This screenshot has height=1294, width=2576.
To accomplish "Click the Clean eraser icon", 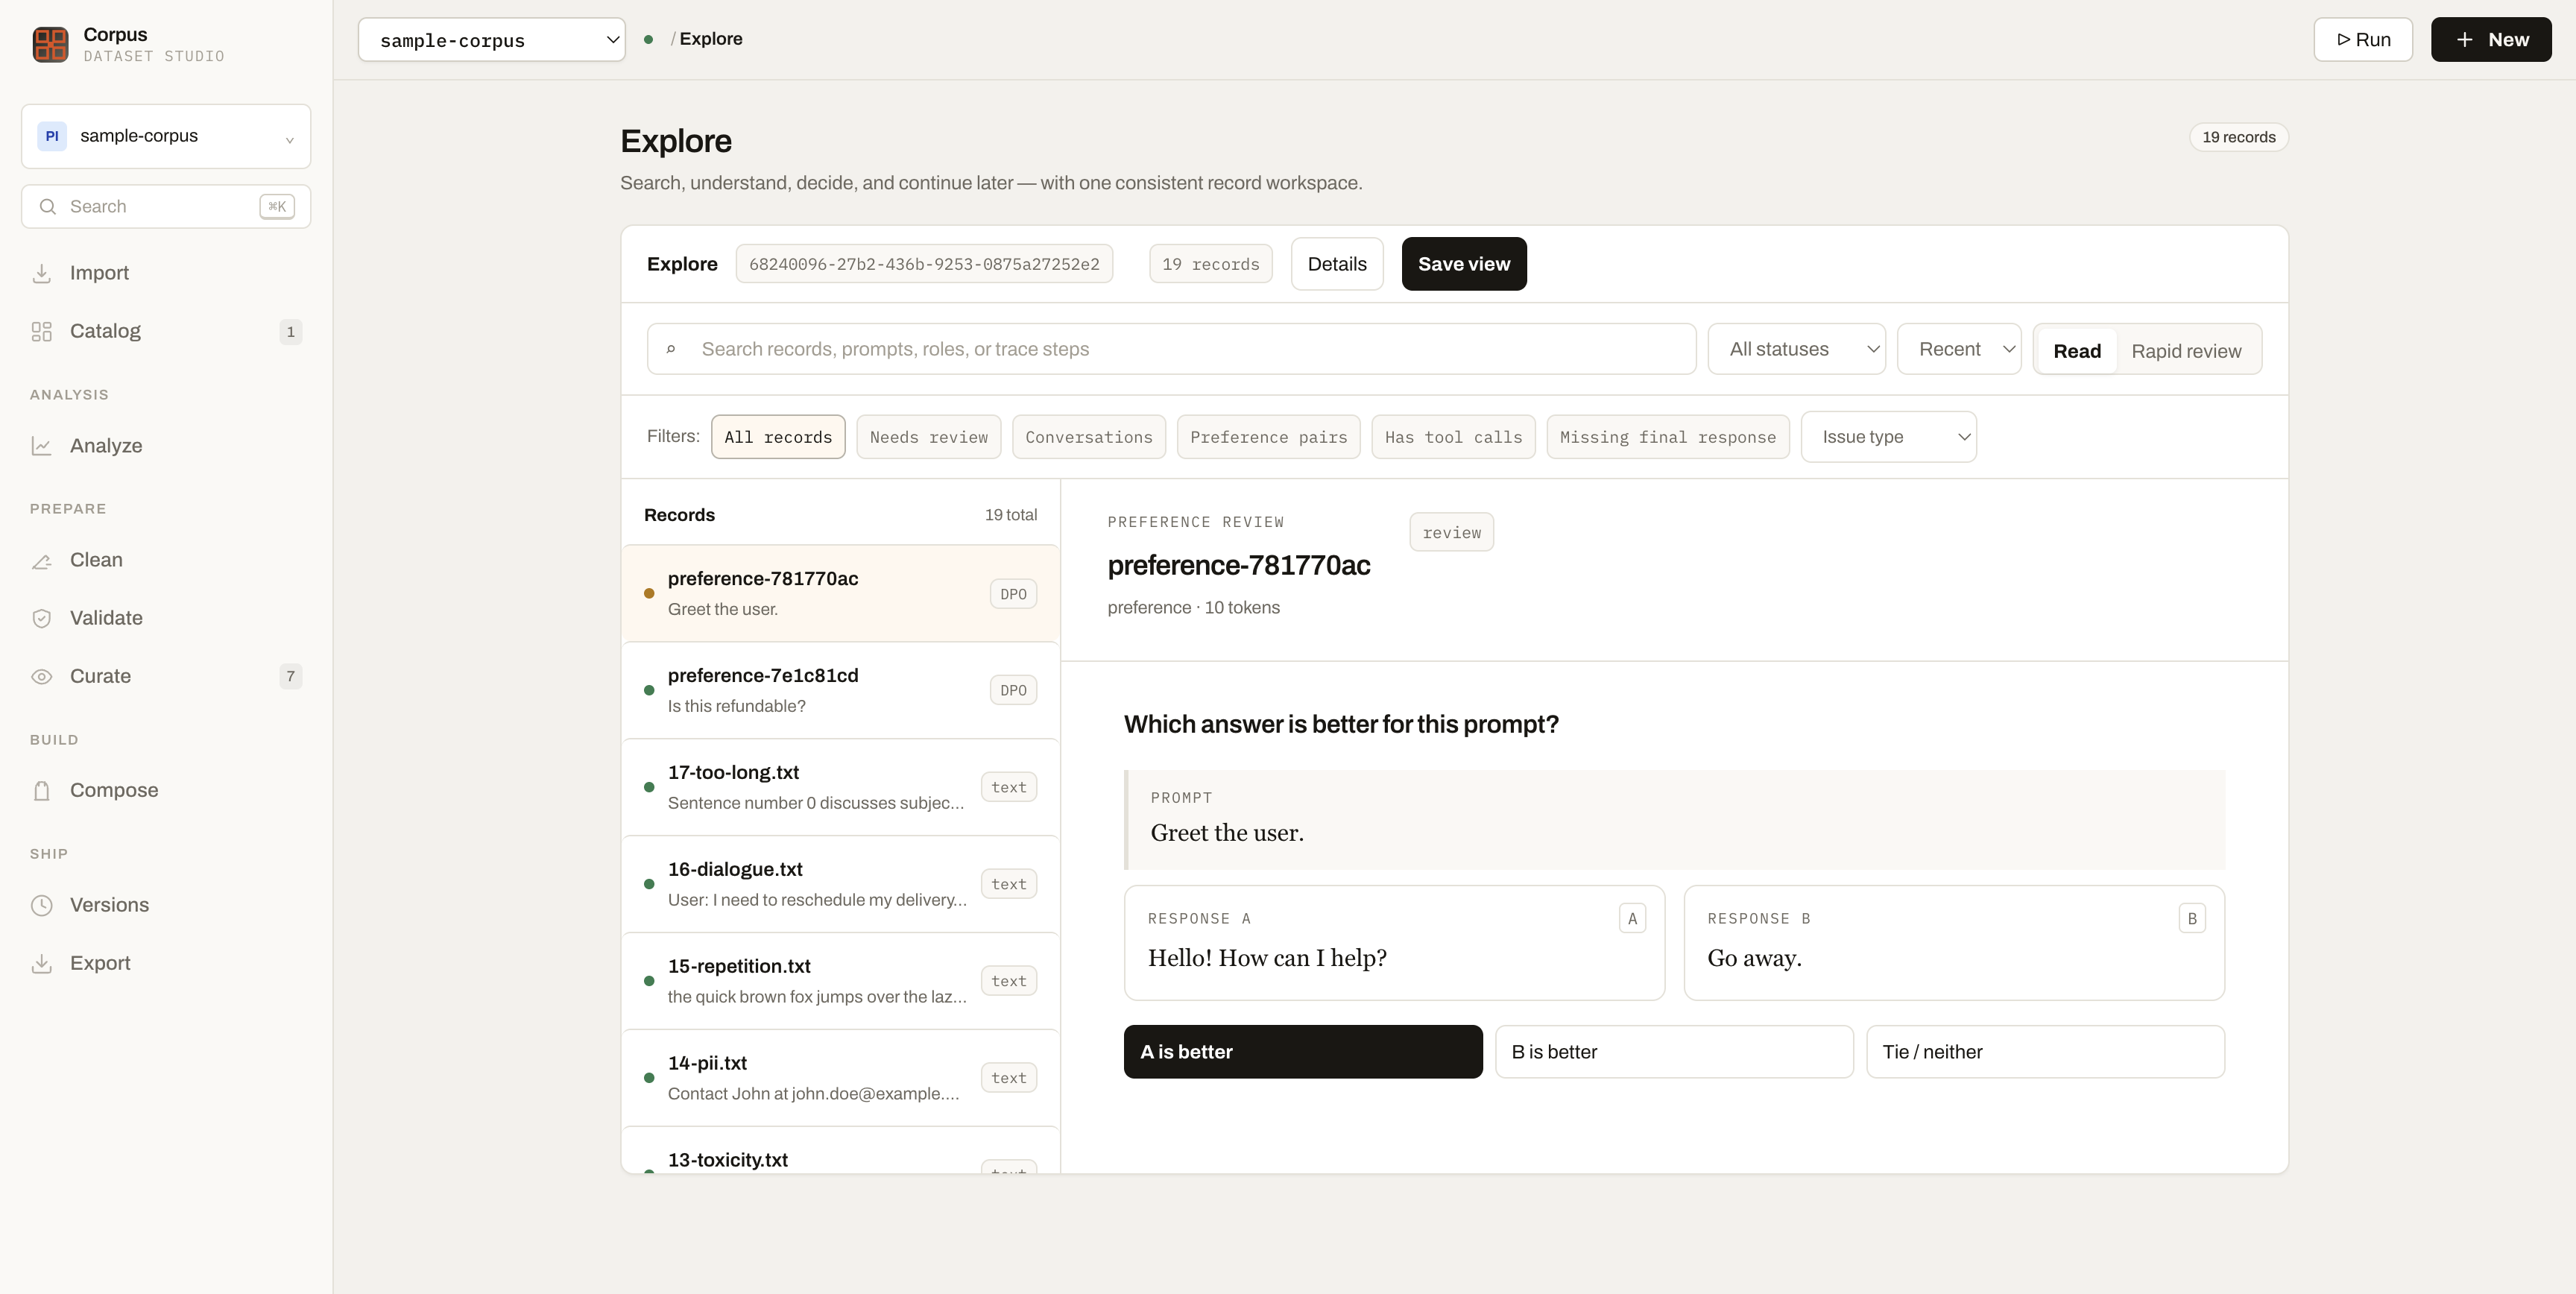I will pos(41,560).
